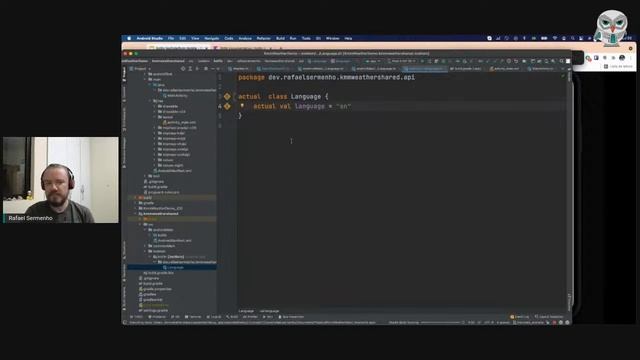Open the Refactor menu

pos(263,38)
